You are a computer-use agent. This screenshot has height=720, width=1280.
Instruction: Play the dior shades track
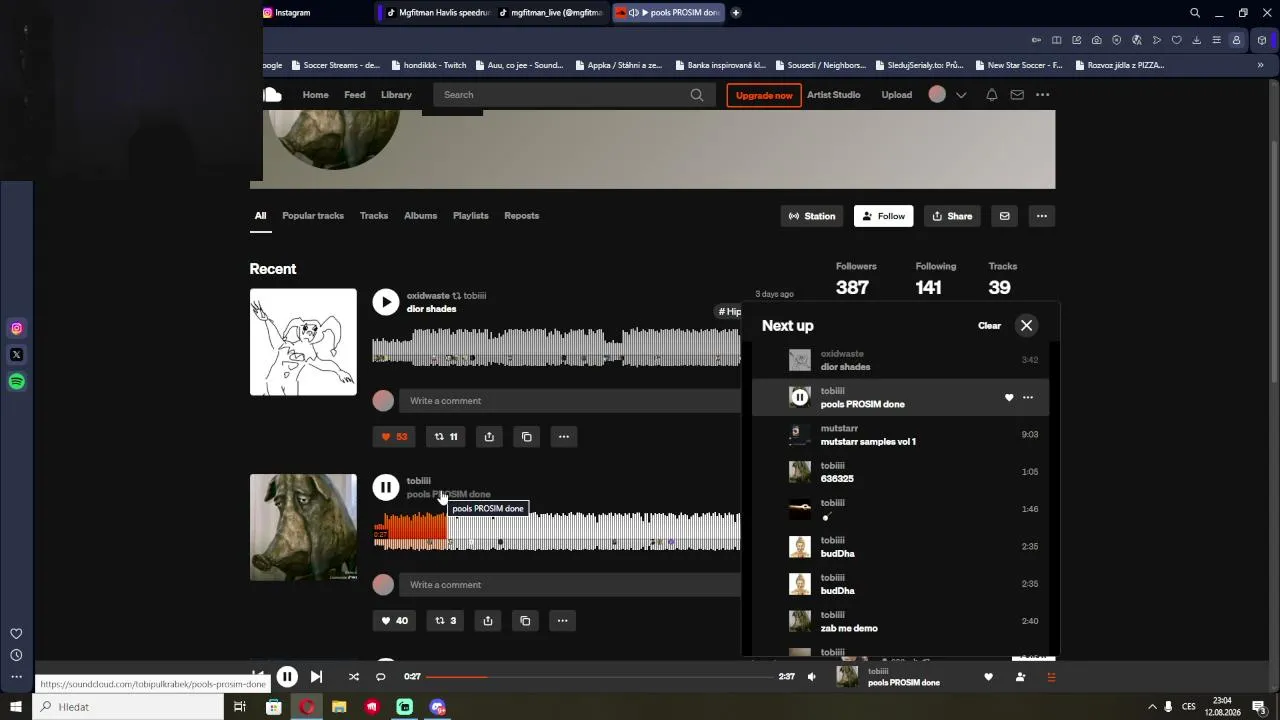pyautogui.click(x=386, y=302)
